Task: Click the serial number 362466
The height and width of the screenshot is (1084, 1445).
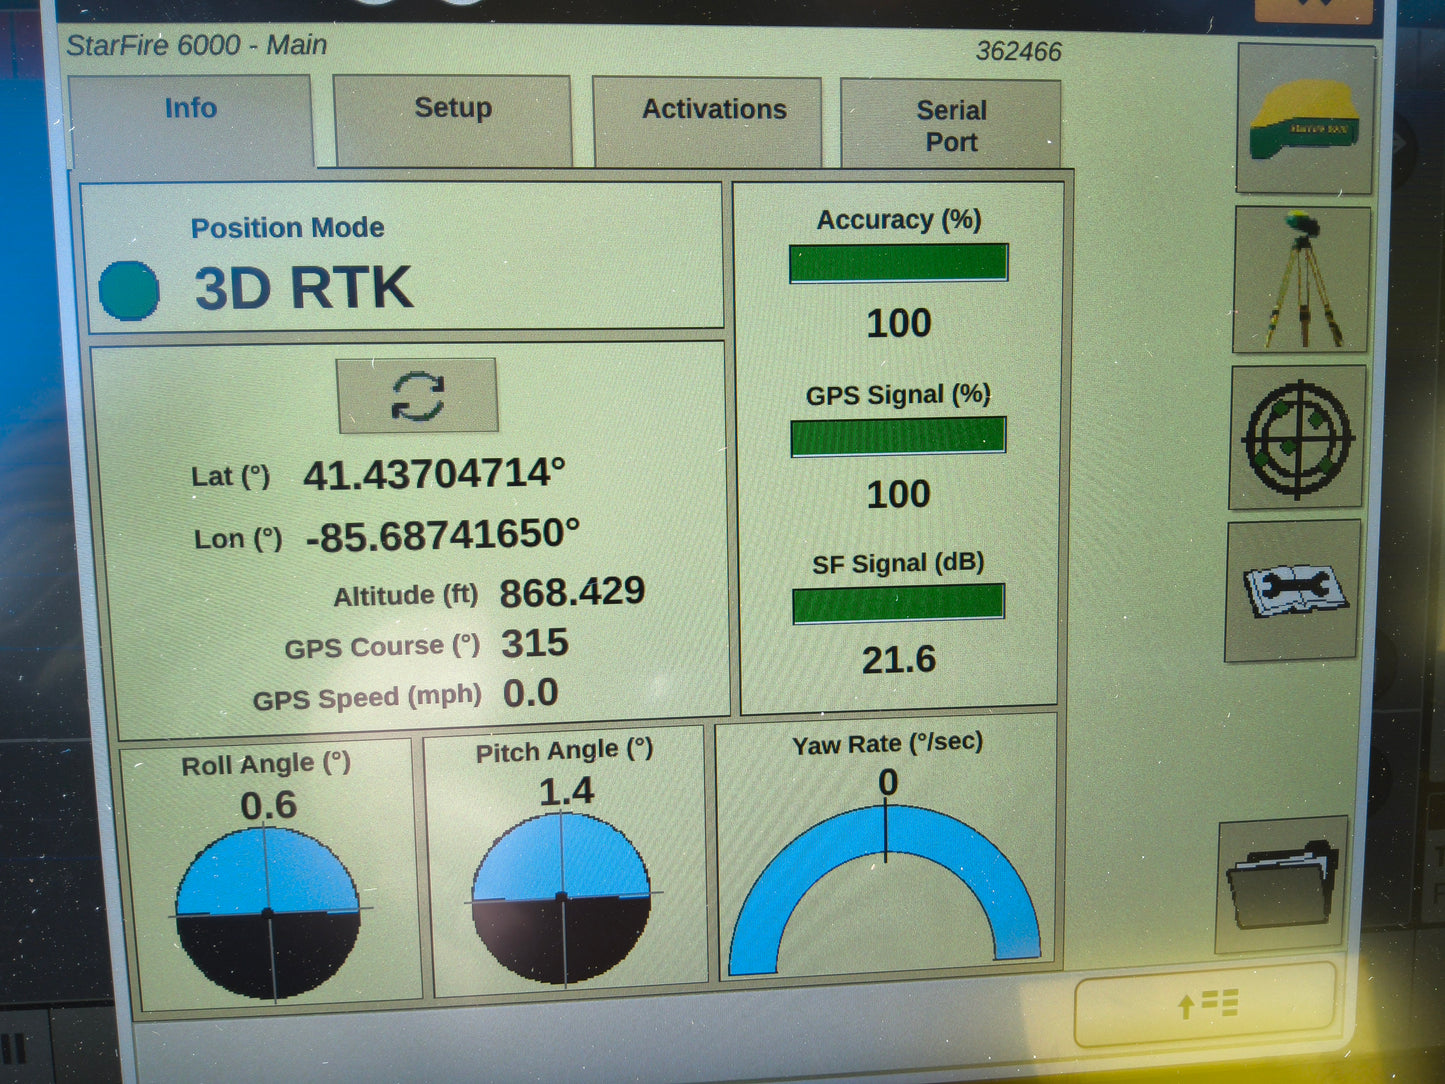Action: 1019,52
